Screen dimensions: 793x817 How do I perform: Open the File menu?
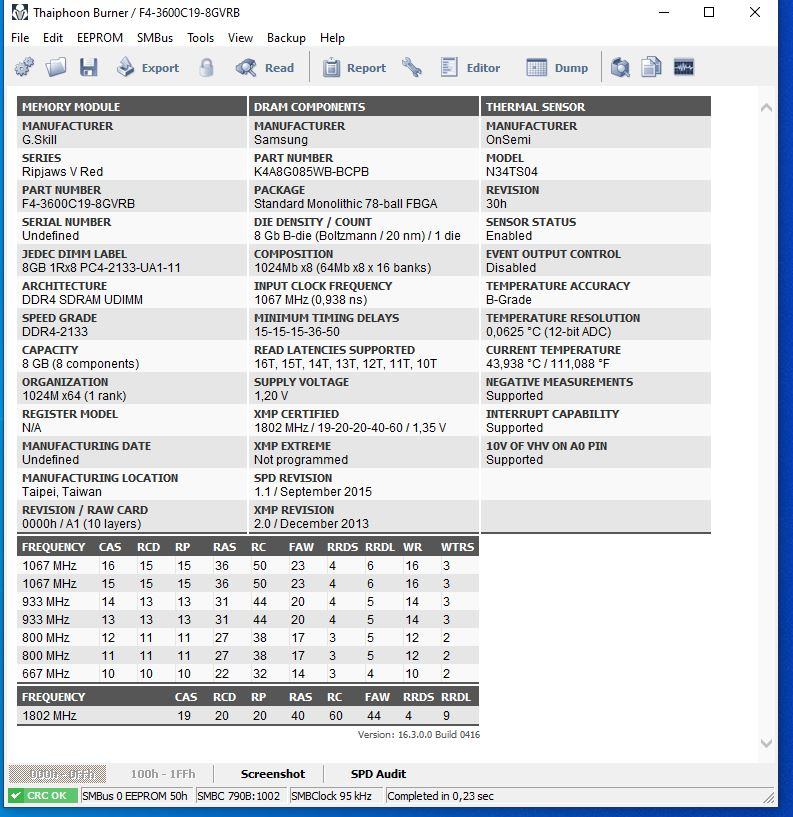tap(20, 38)
